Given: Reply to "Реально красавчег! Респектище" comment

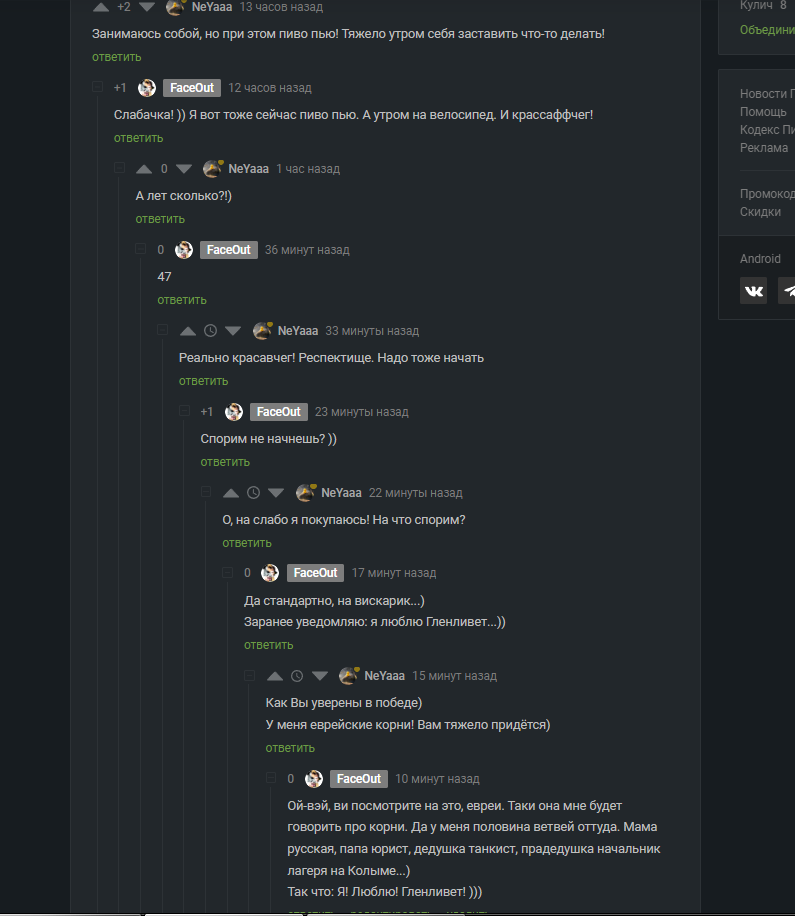Looking at the screenshot, I should pos(203,381).
